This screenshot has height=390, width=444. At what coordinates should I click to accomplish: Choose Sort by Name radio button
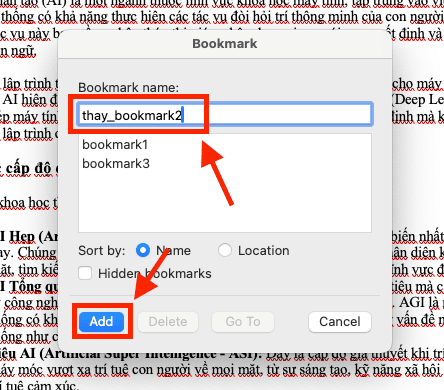click(x=143, y=250)
